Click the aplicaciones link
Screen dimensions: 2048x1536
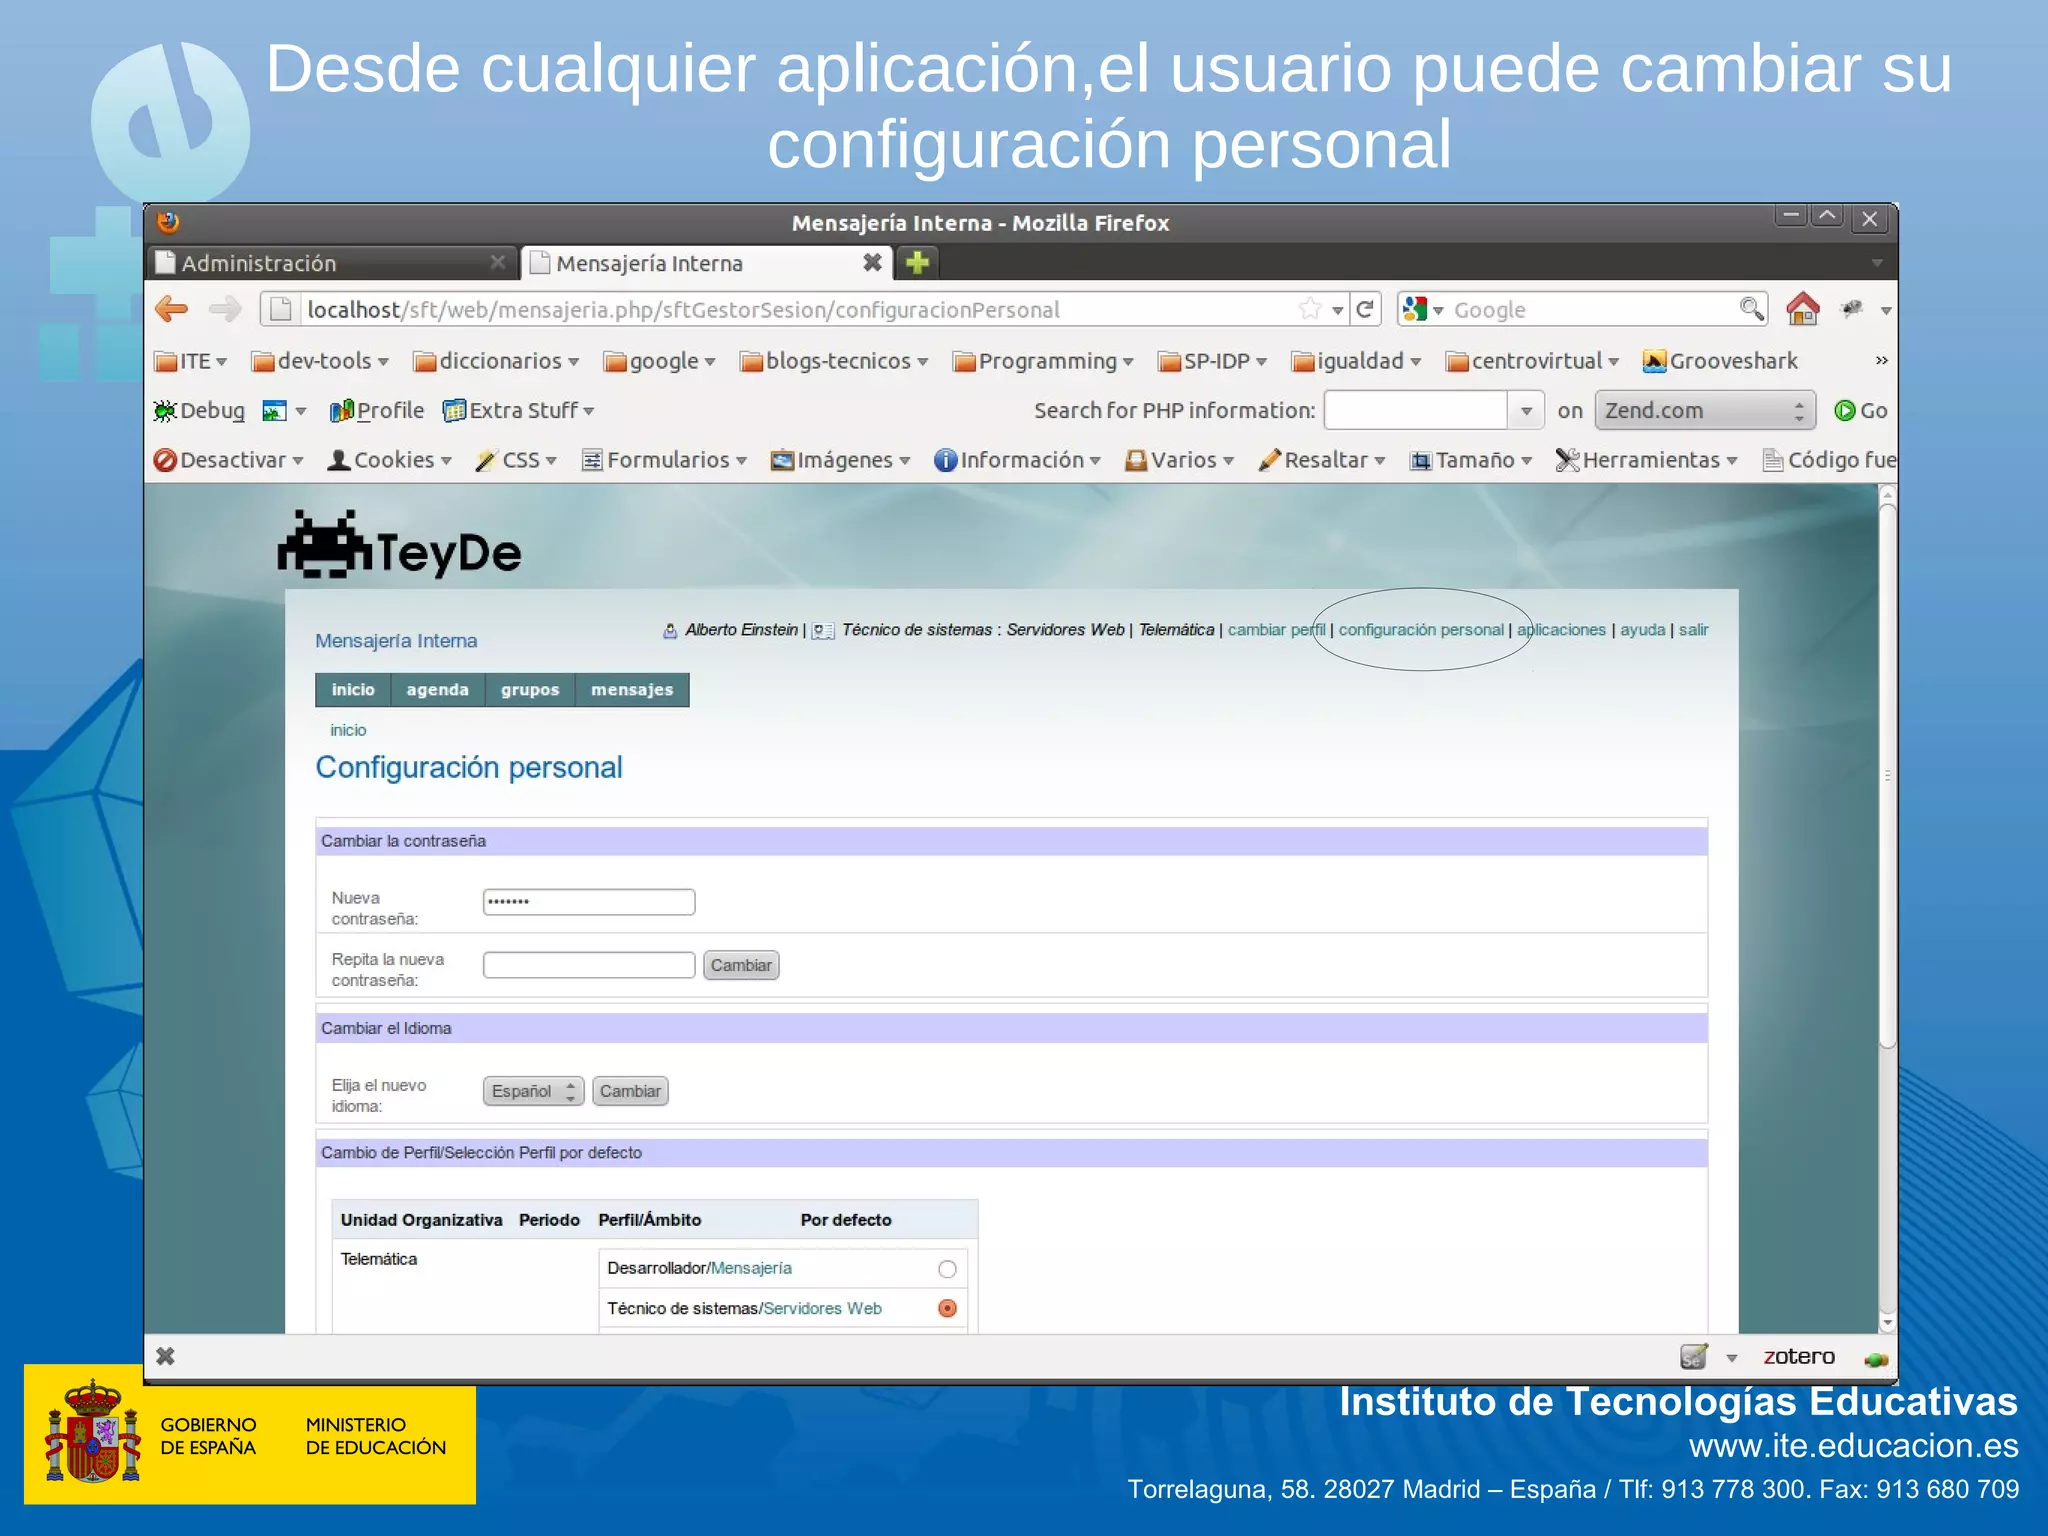(x=1561, y=630)
